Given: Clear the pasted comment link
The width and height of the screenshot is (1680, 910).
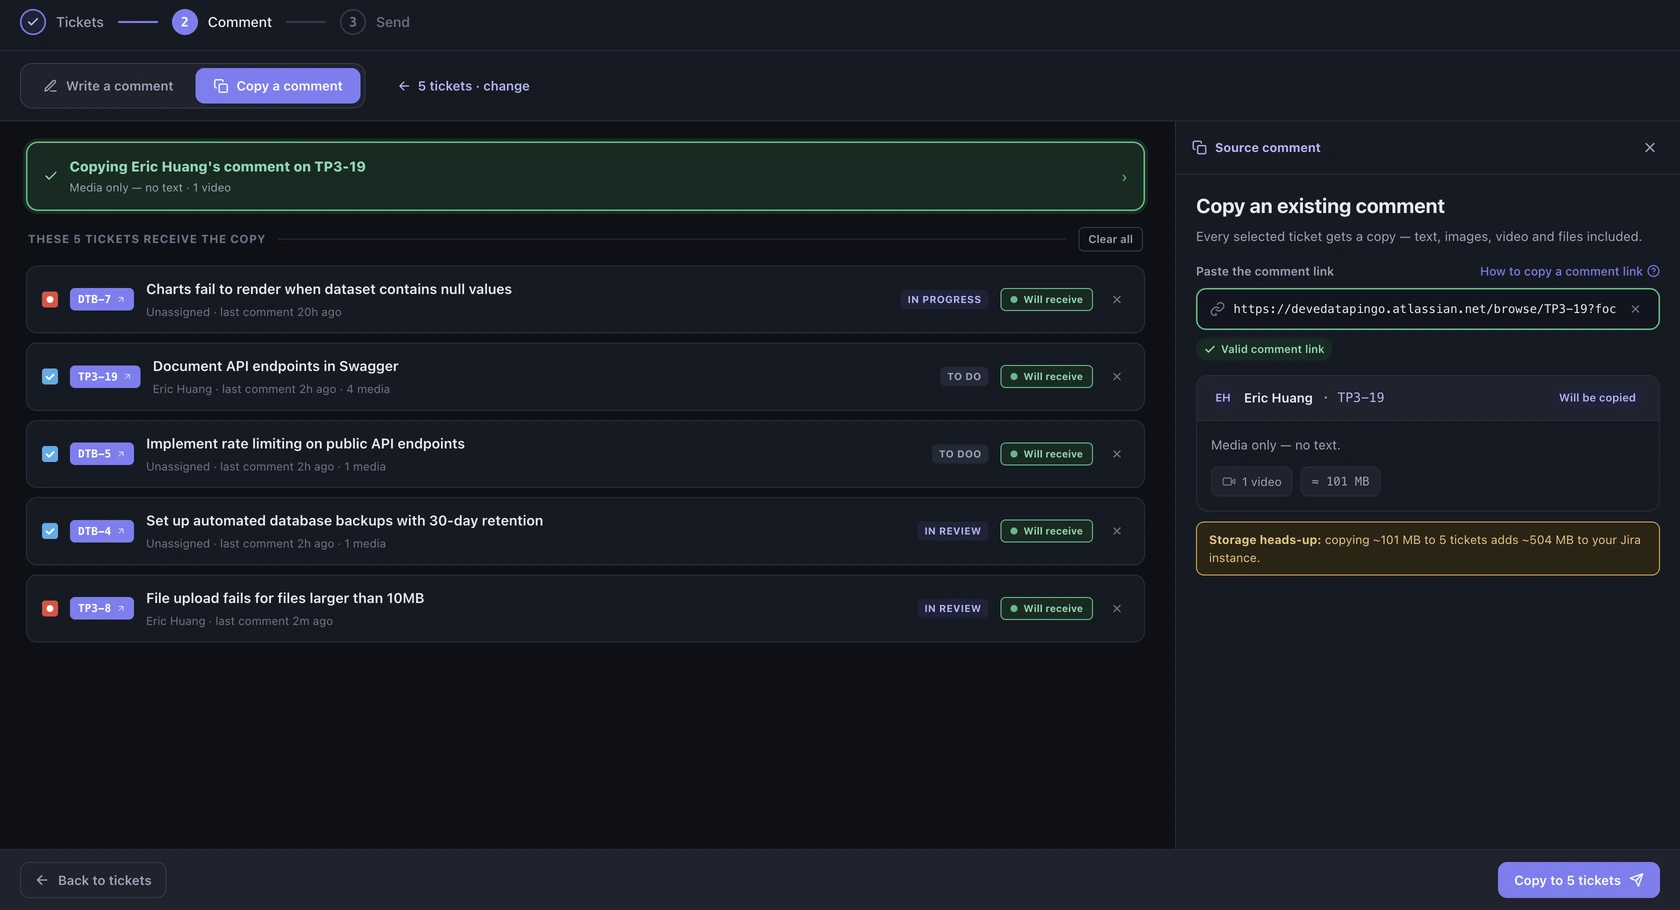Looking at the screenshot, I should tap(1635, 309).
